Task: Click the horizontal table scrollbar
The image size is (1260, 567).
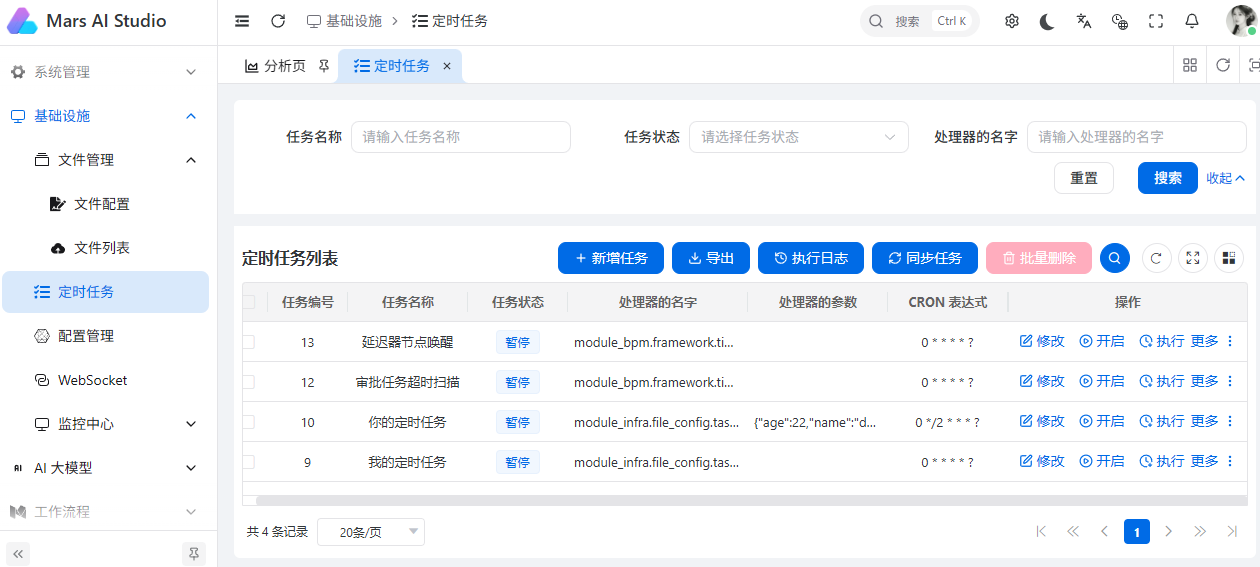Action: [x=750, y=500]
